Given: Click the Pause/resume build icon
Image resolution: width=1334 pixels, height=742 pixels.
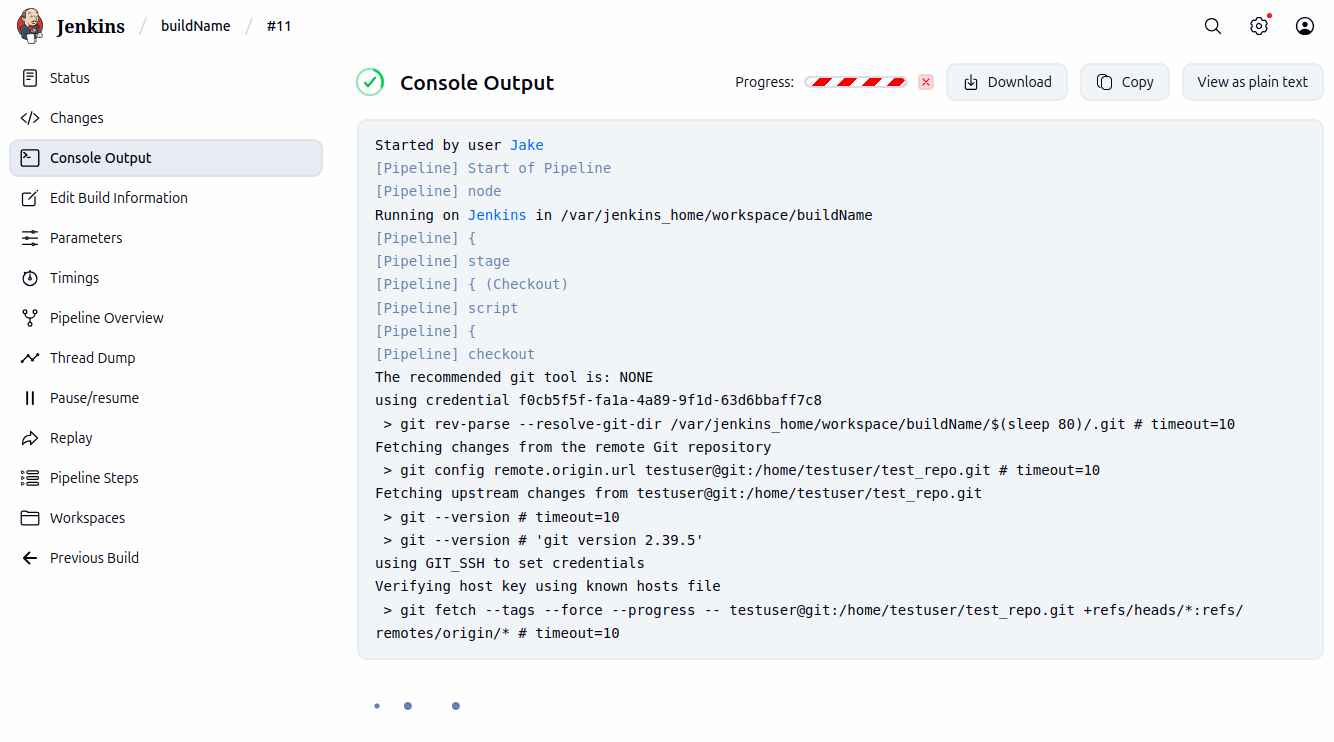Looking at the screenshot, I should (x=31, y=397).
